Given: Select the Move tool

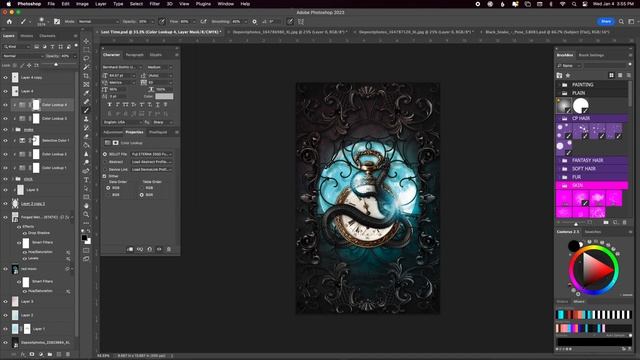Looking at the screenshot, I should [x=86, y=41].
